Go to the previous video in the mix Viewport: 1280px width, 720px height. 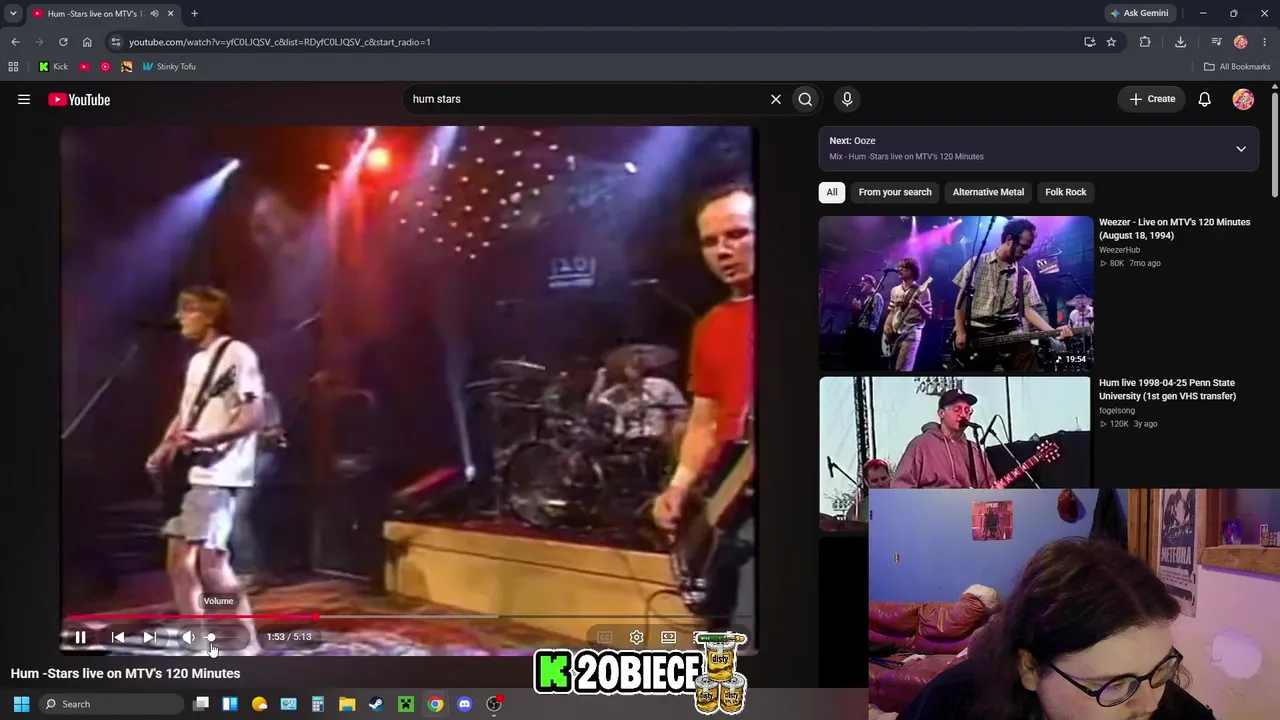tap(118, 637)
